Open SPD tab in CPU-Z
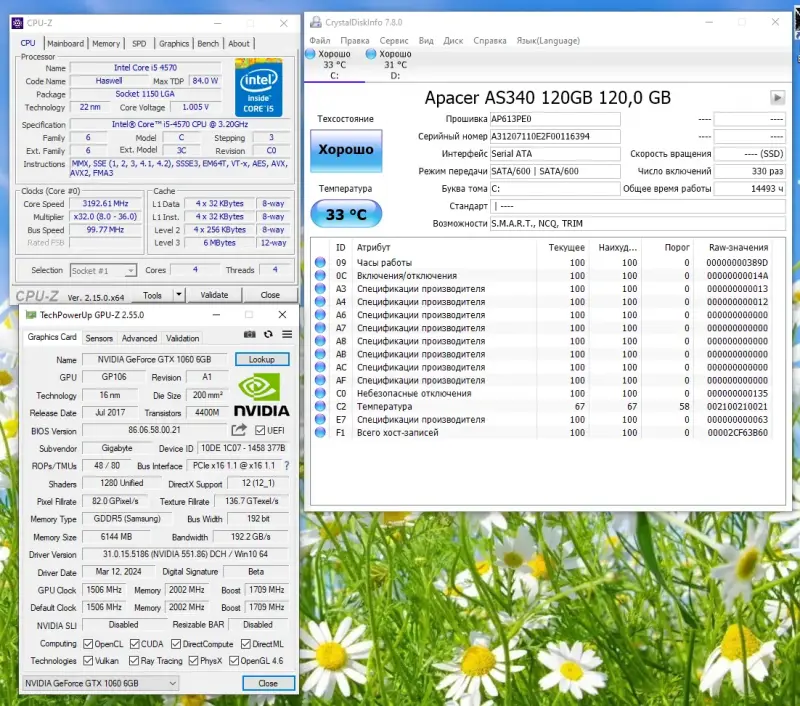The image size is (800, 706). tap(139, 43)
